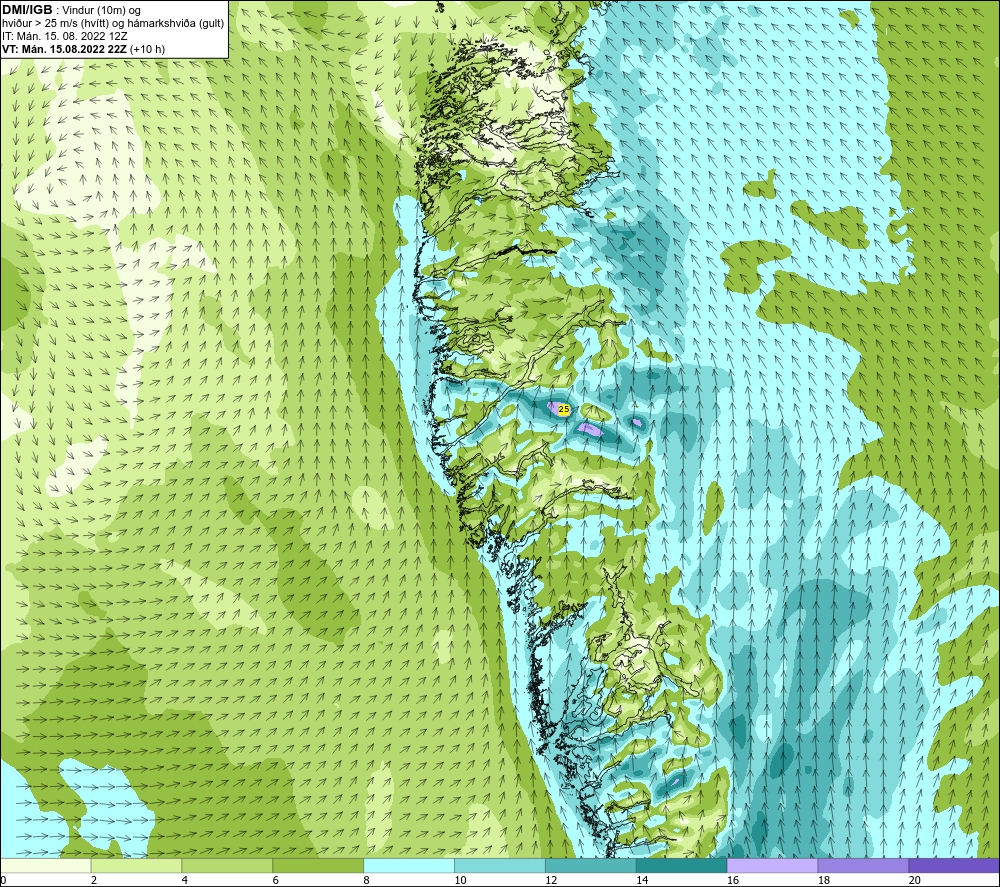Click the VT valid time line

pyautogui.click(x=84, y=49)
